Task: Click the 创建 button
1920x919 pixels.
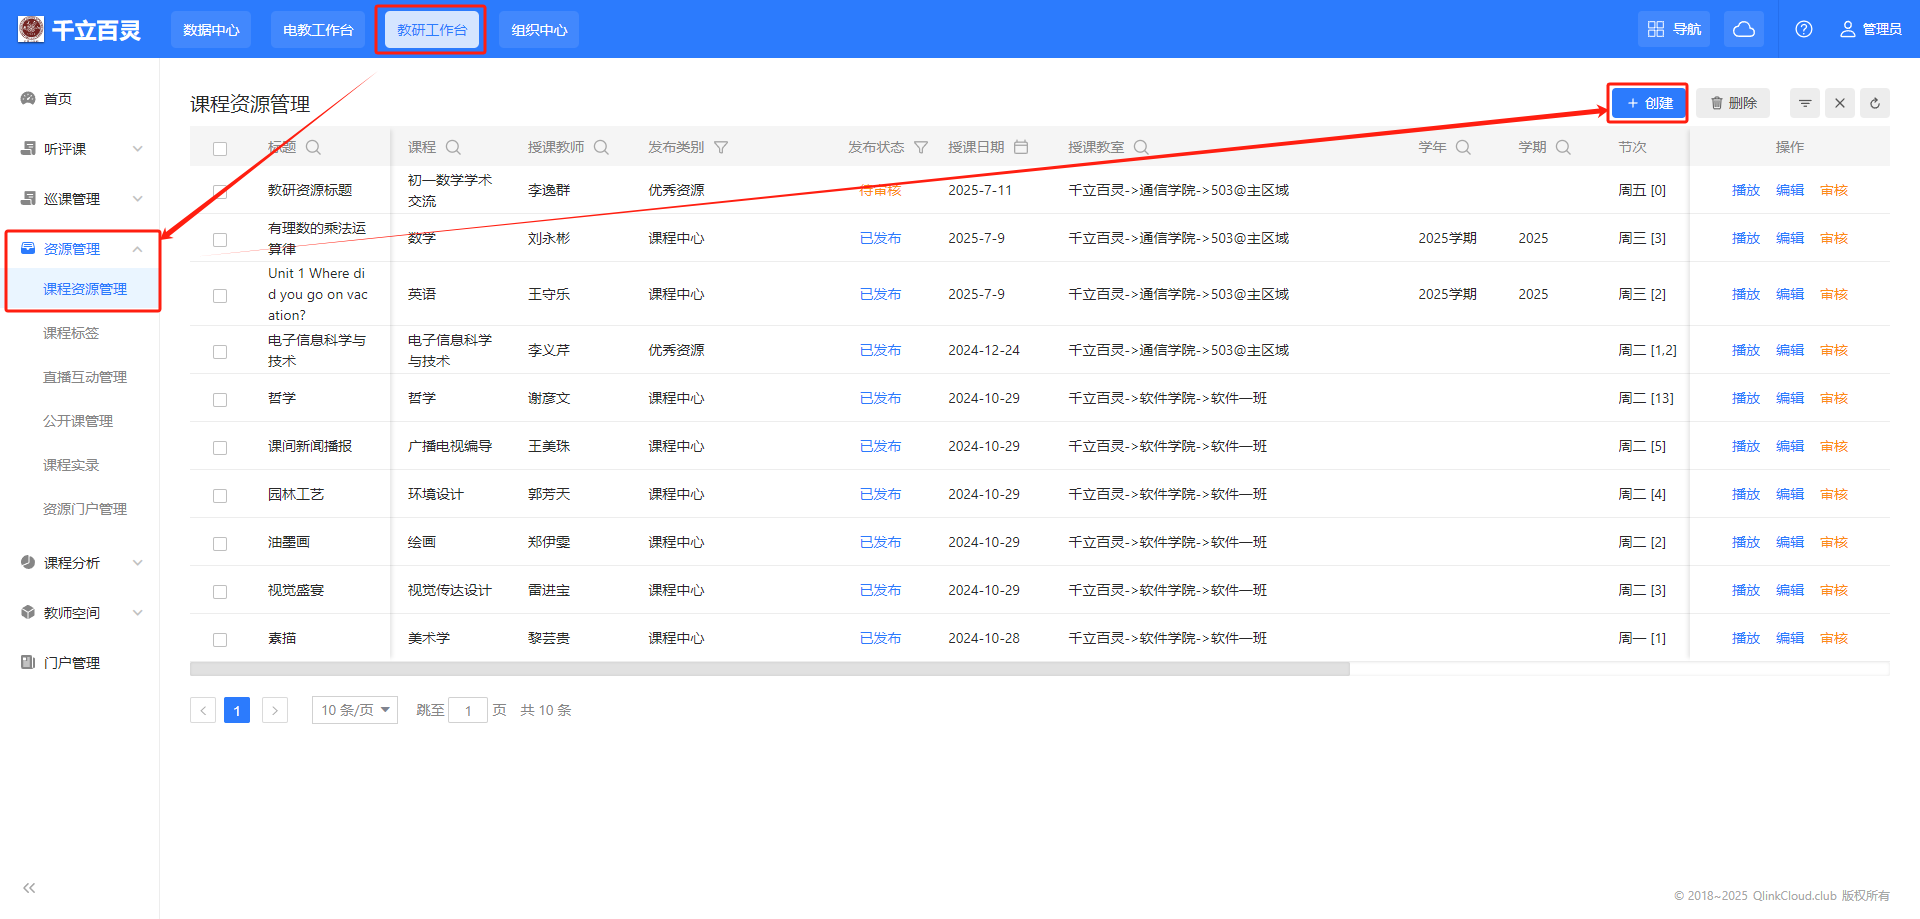Action: pos(1649,103)
